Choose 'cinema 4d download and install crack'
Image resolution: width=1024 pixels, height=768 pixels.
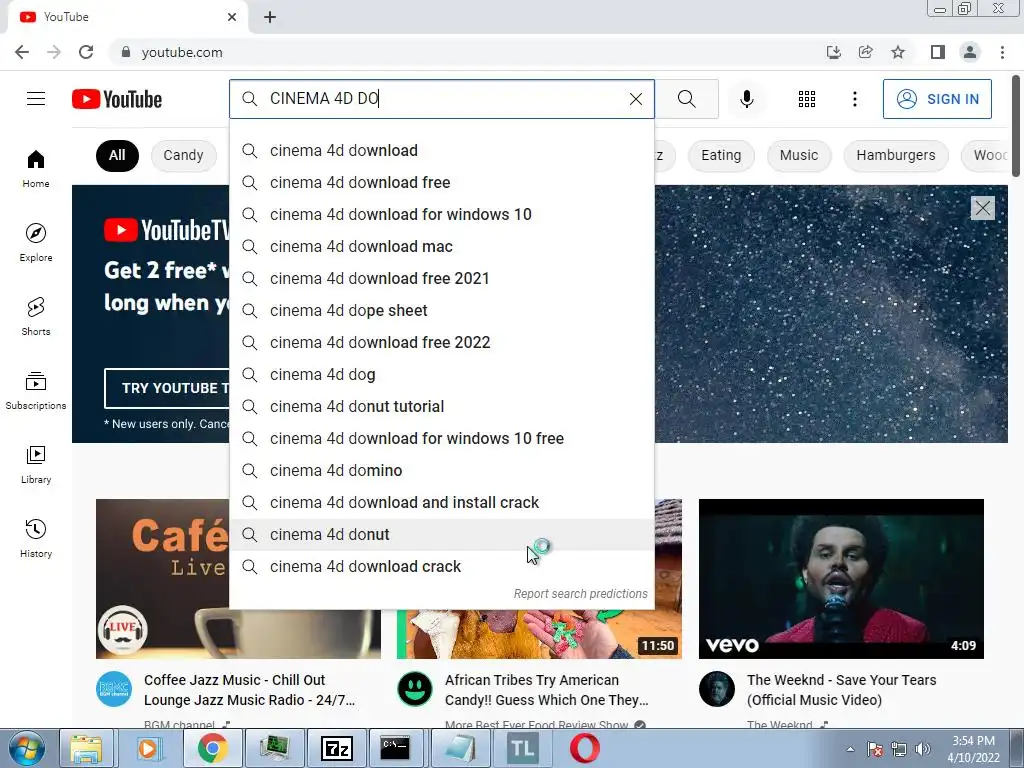coord(442,502)
